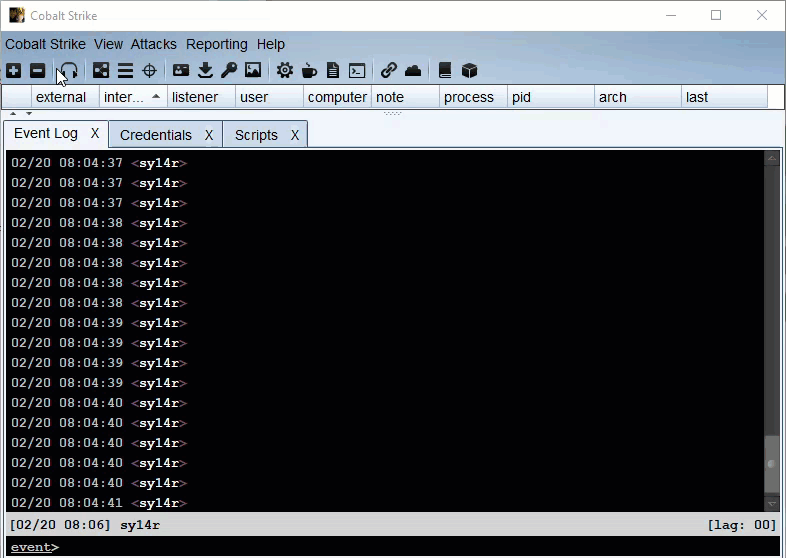Sort by the computer column header
Image resolution: width=786 pixels, height=558 pixels.
pyautogui.click(x=337, y=97)
